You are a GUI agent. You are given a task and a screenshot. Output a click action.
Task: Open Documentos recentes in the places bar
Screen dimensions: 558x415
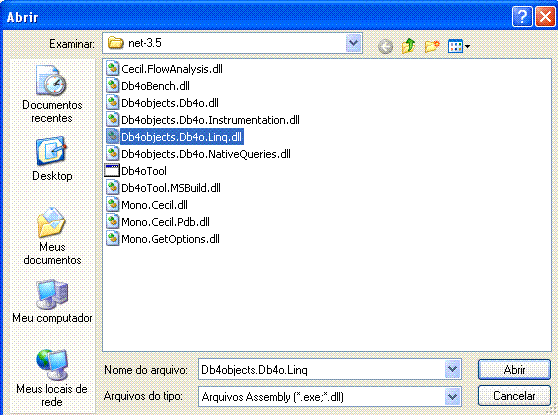point(52,94)
